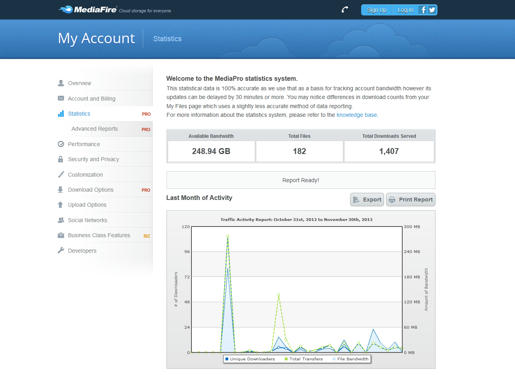This screenshot has height=375, width=515.
Task: Click the Statistics breadcrumb in the header
Action: point(167,39)
